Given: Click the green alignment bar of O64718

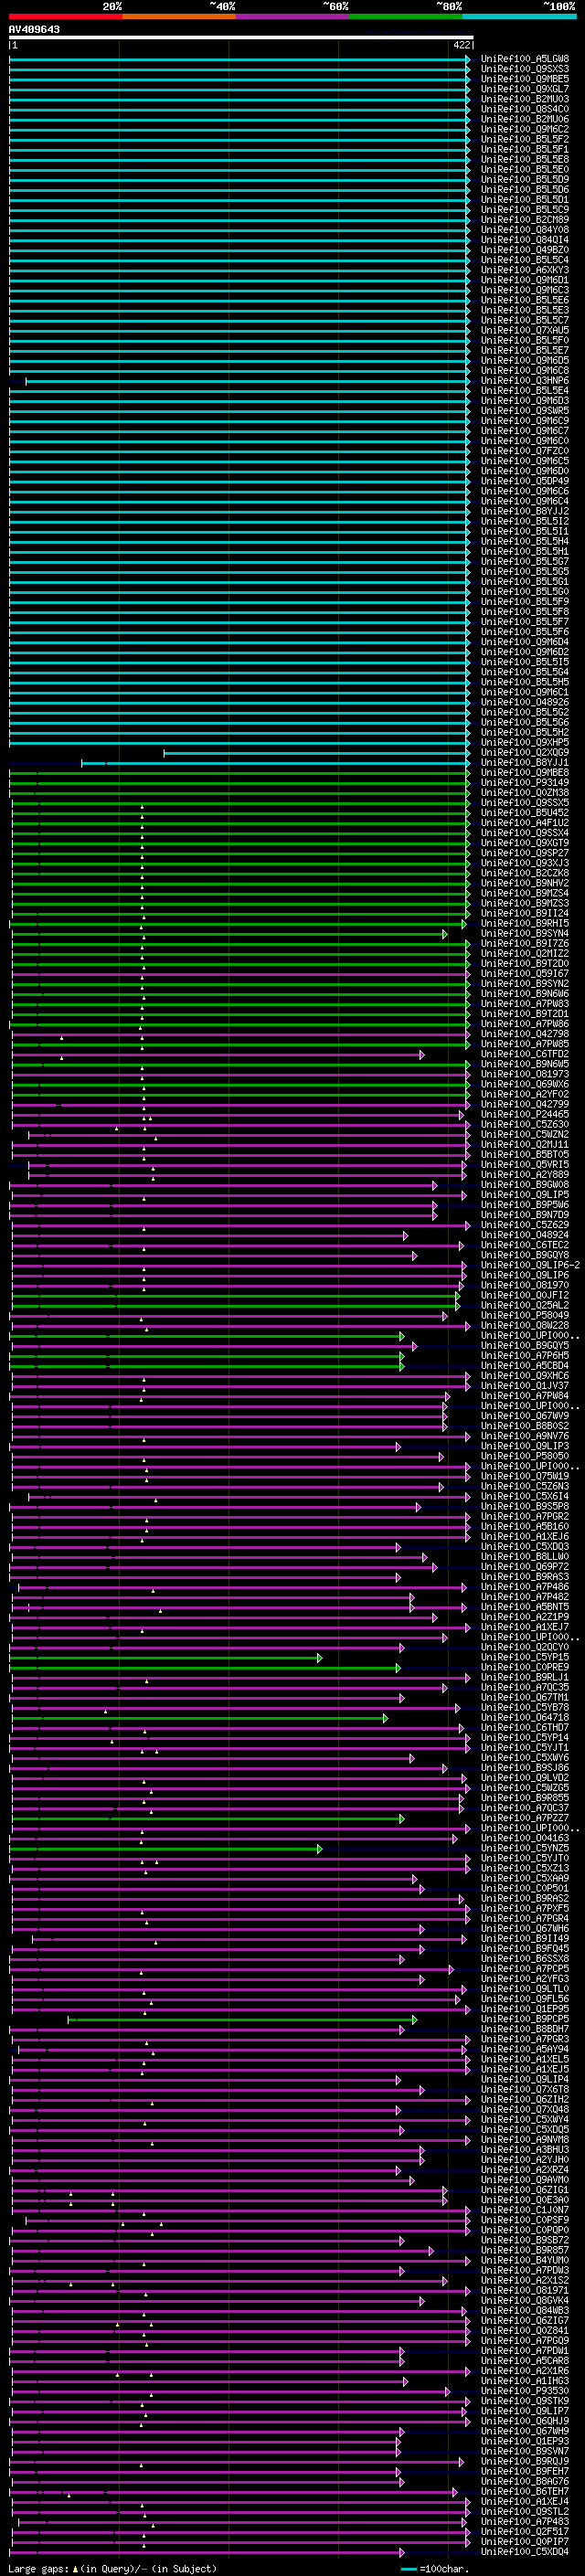Looking at the screenshot, I should (x=199, y=1718).
